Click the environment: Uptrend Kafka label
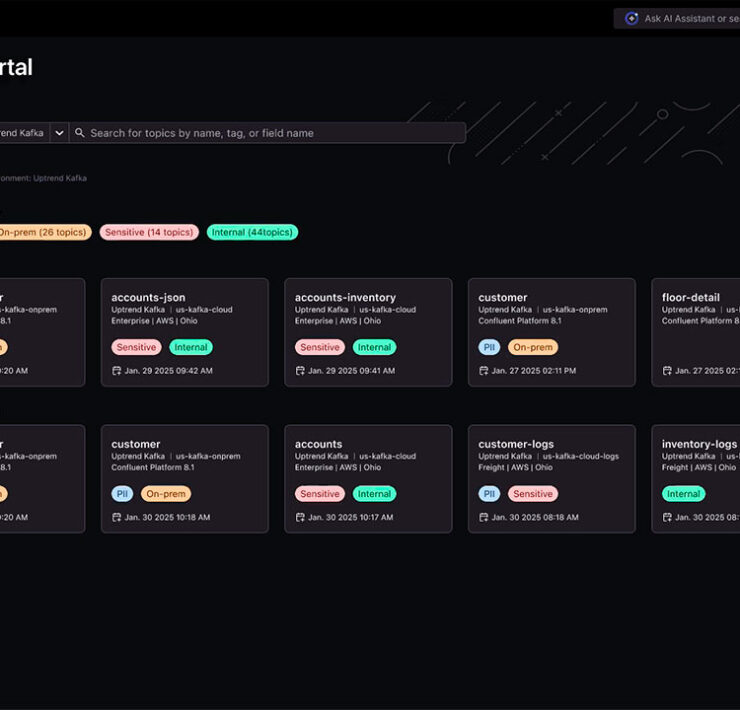 coord(43,178)
